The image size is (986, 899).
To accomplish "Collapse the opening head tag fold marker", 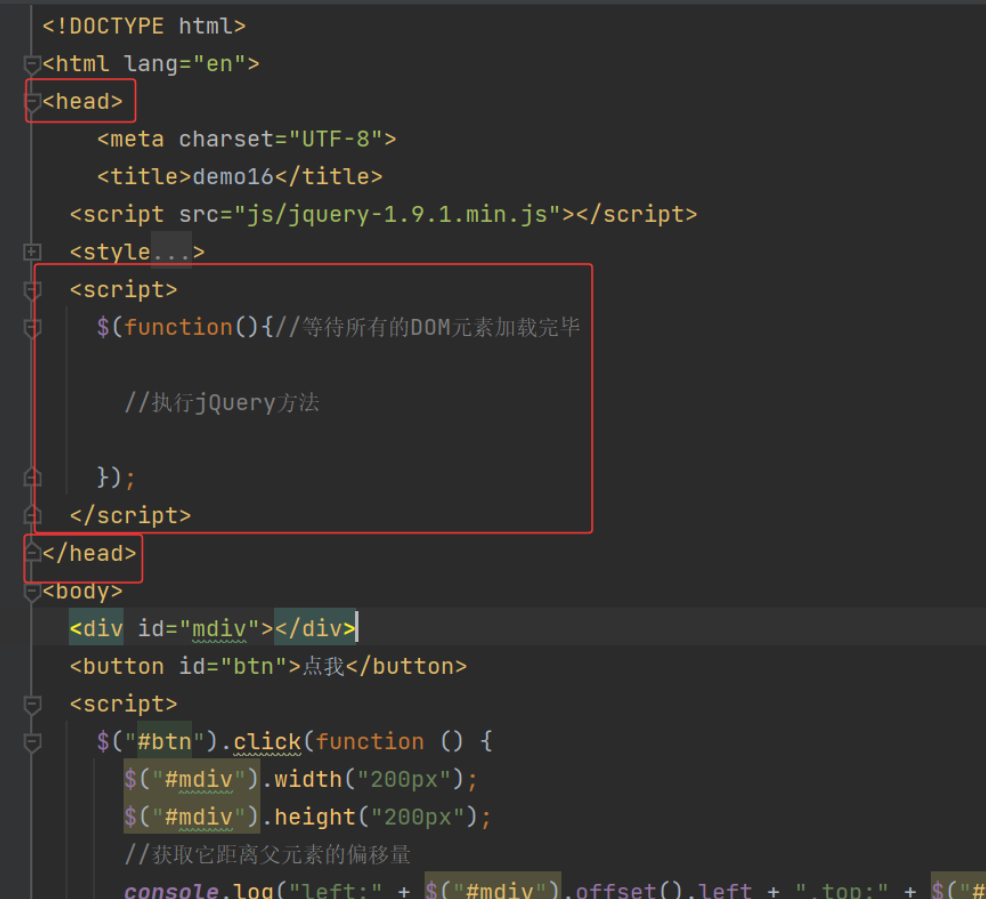I will pyautogui.click(x=32, y=102).
